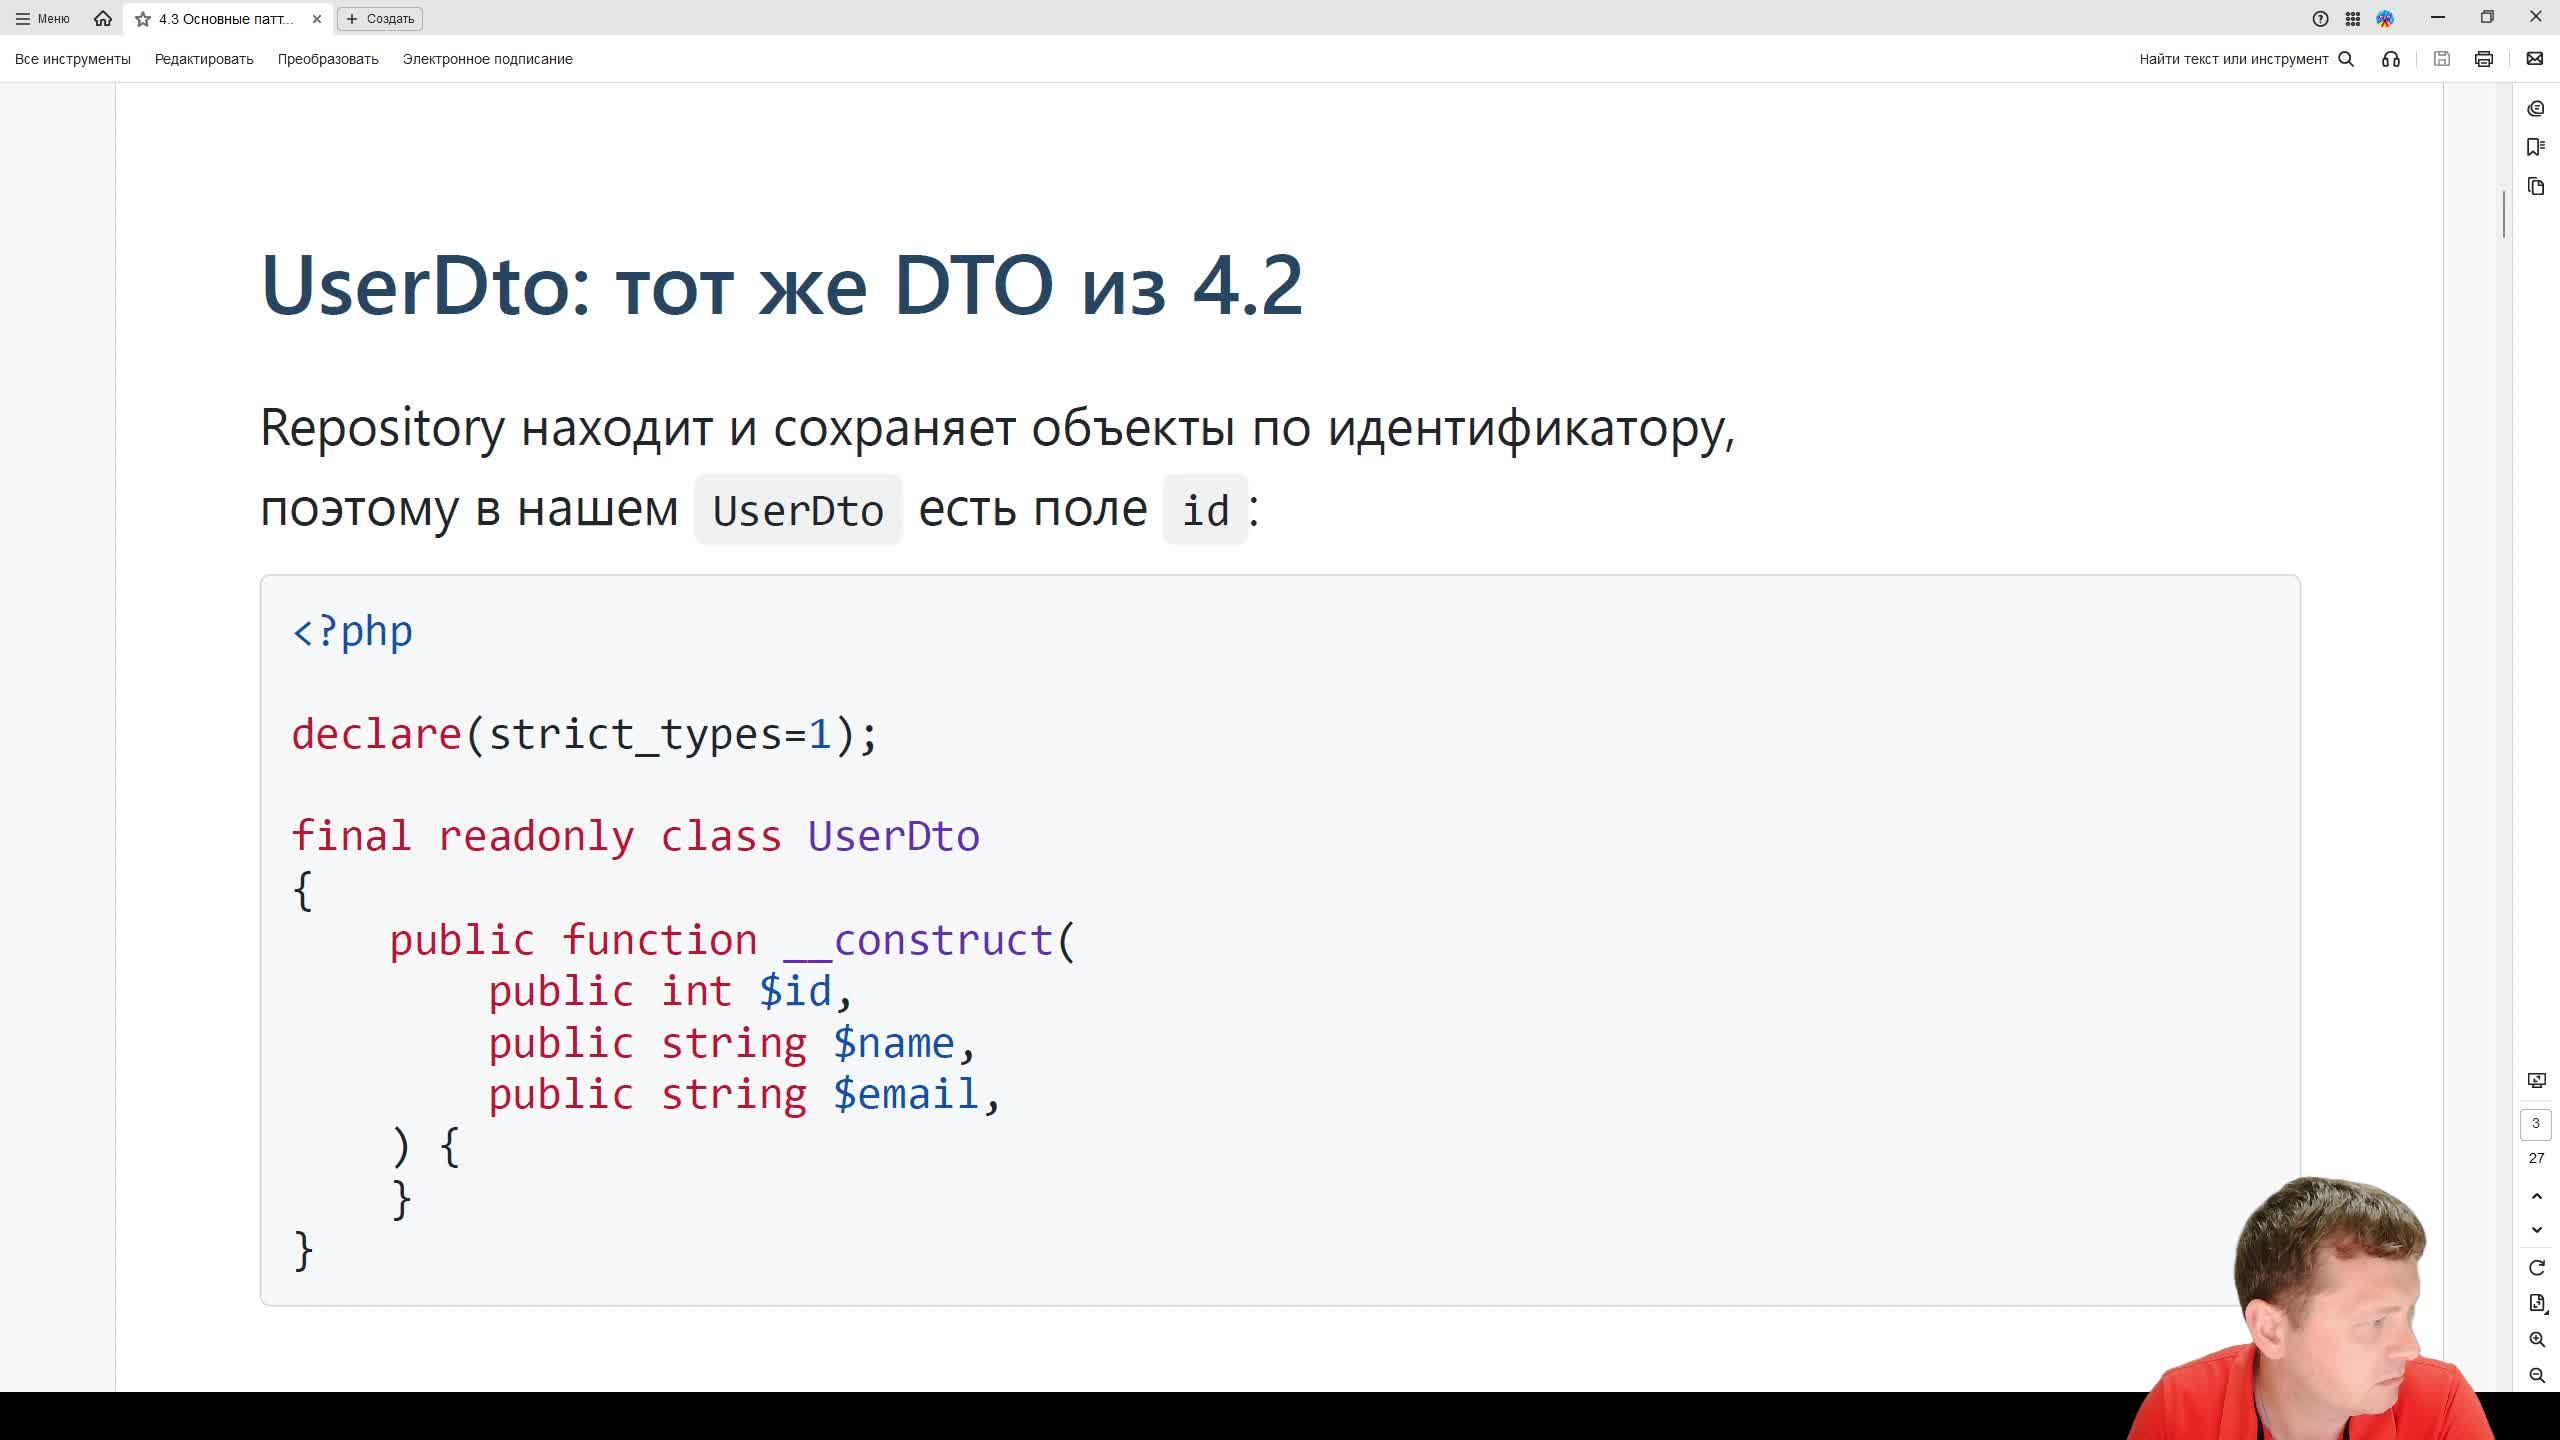Print the document with printer icon
Viewport: 2560px width, 1440px height.
tap(2484, 59)
